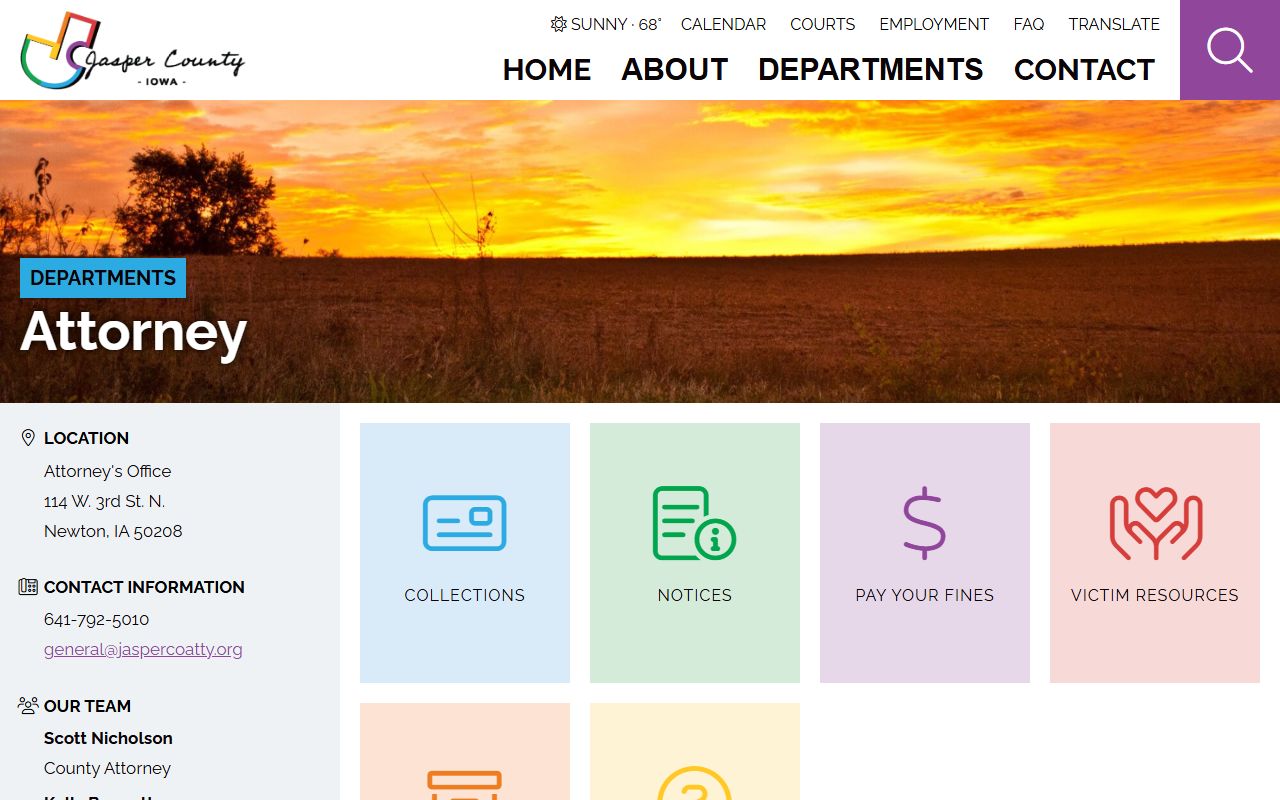Open the yellow question mark tile
The width and height of the screenshot is (1280, 800).
pos(695,751)
